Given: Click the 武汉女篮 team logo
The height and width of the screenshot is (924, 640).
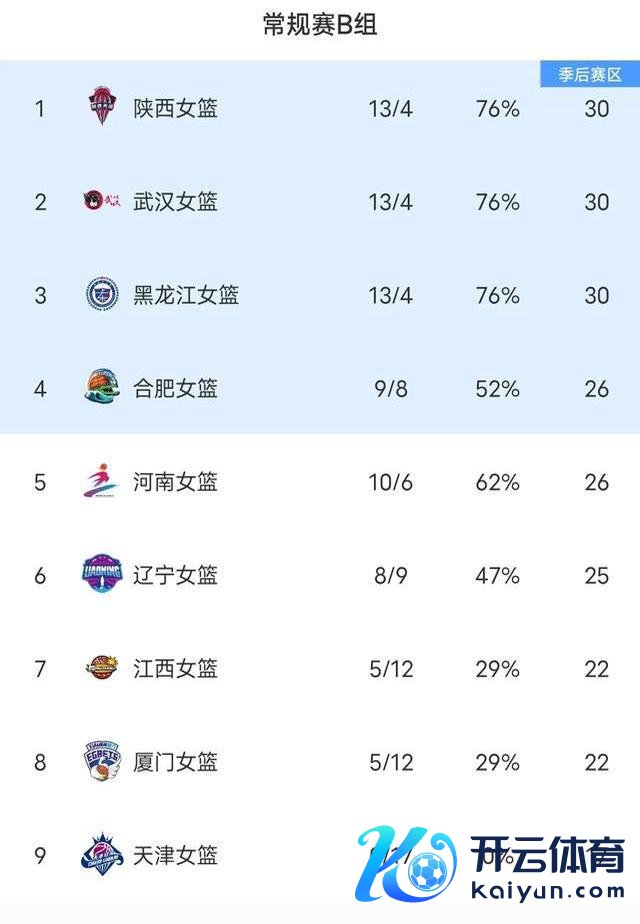Looking at the screenshot, I should [102, 201].
